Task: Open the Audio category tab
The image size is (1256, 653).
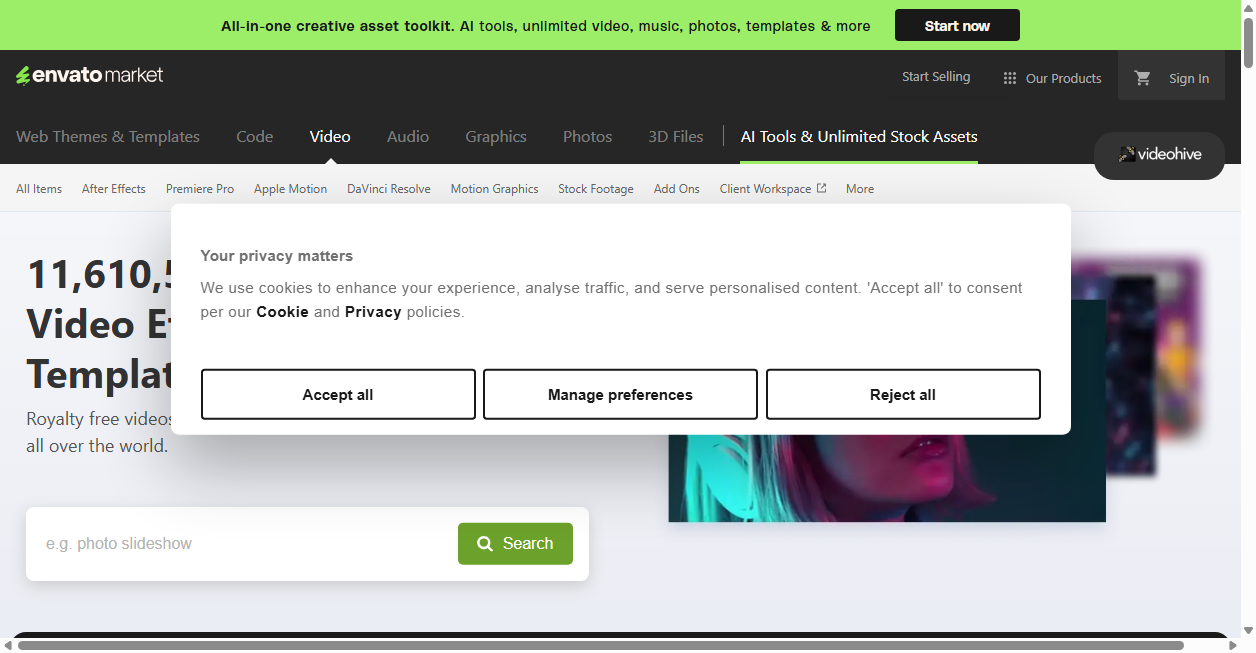Action: click(408, 137)
